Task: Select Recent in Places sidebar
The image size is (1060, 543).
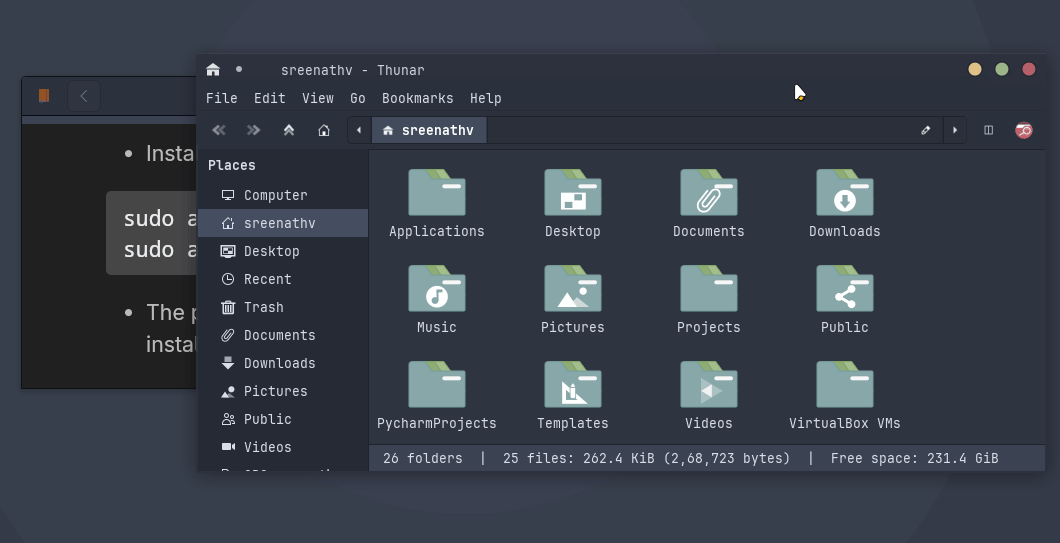Action: click(267, 279)
